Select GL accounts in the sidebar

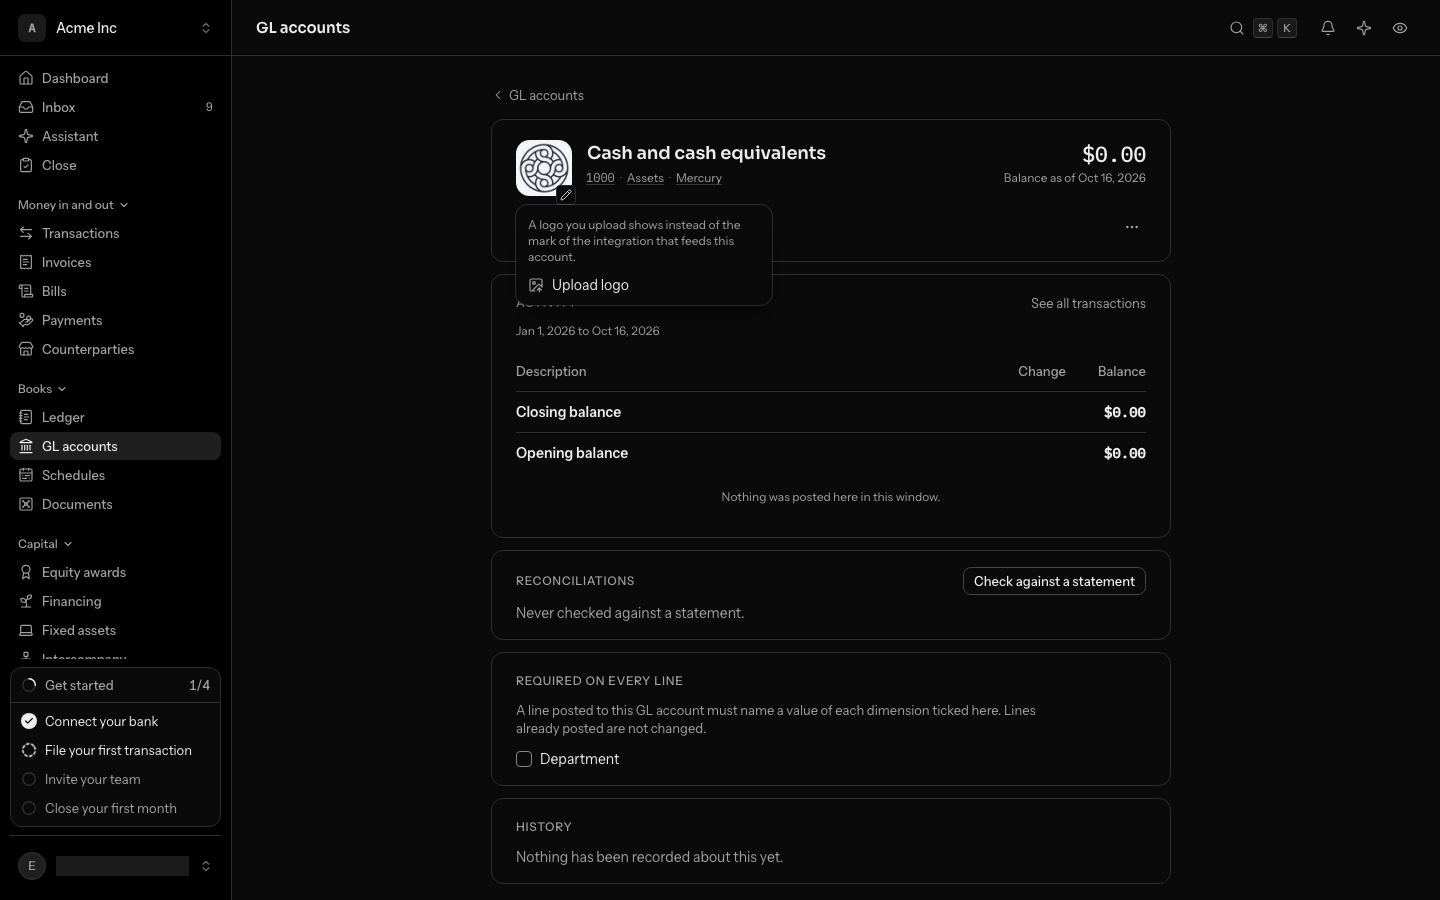coord(115,446)
